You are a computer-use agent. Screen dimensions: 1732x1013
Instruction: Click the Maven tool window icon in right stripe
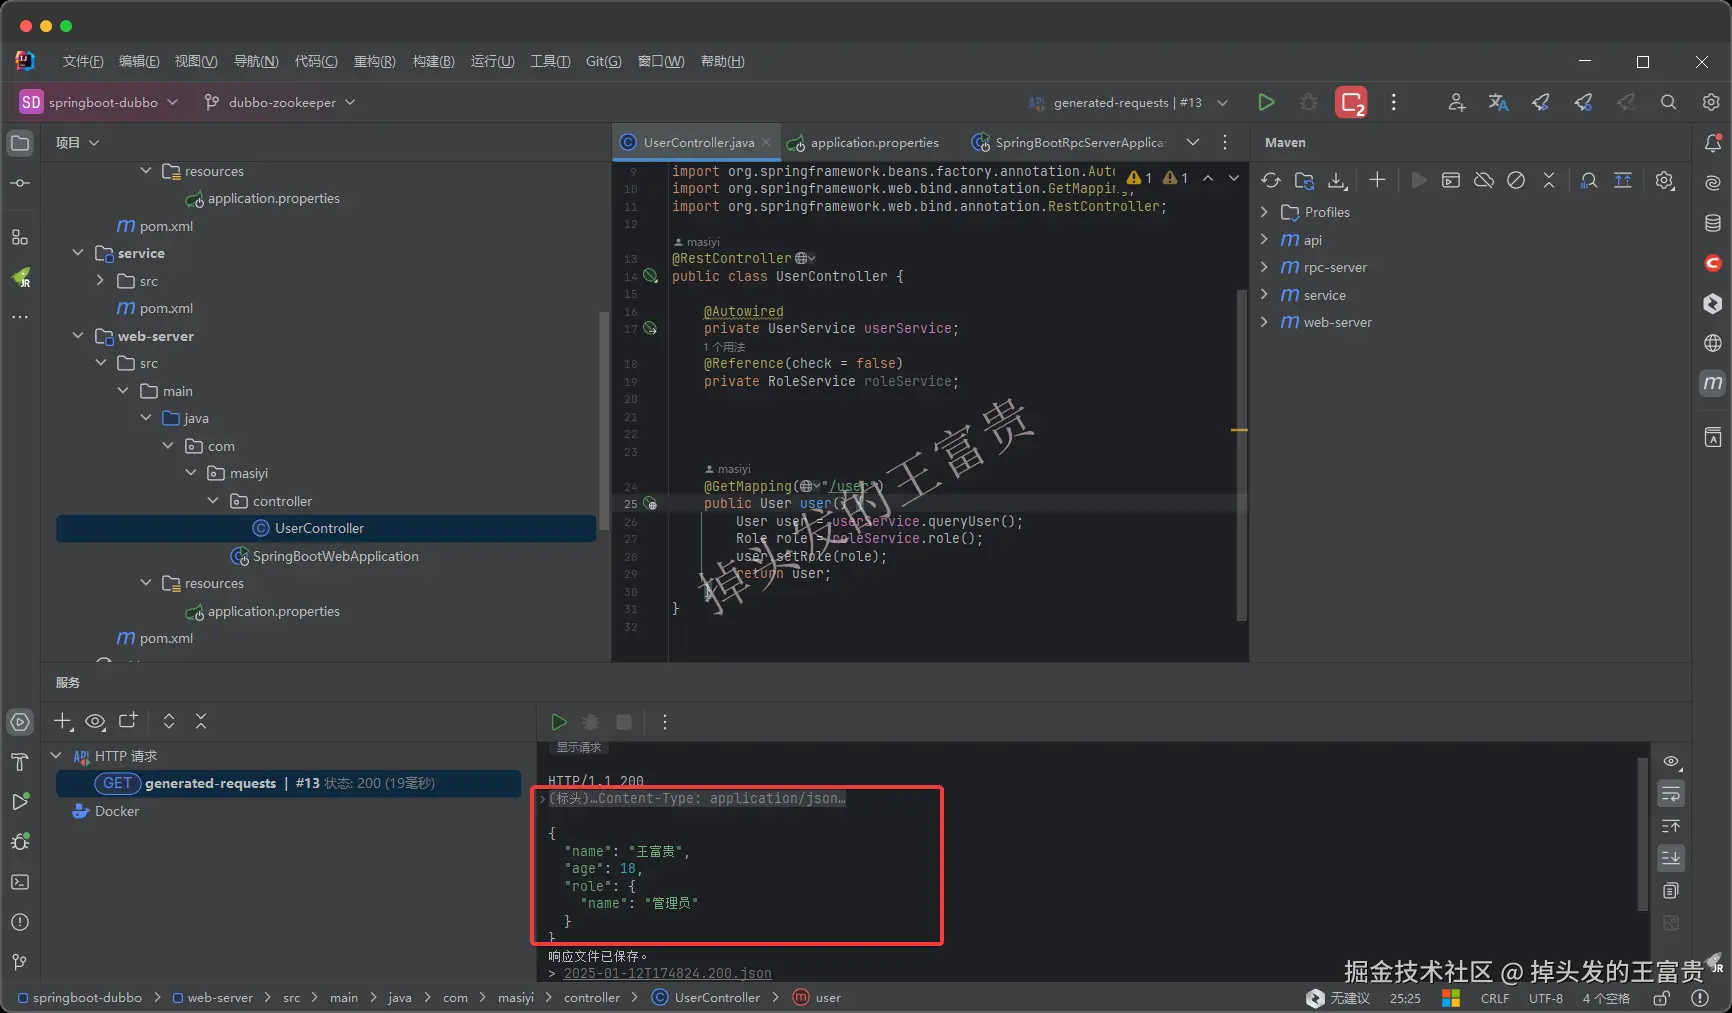(1713, 383)
